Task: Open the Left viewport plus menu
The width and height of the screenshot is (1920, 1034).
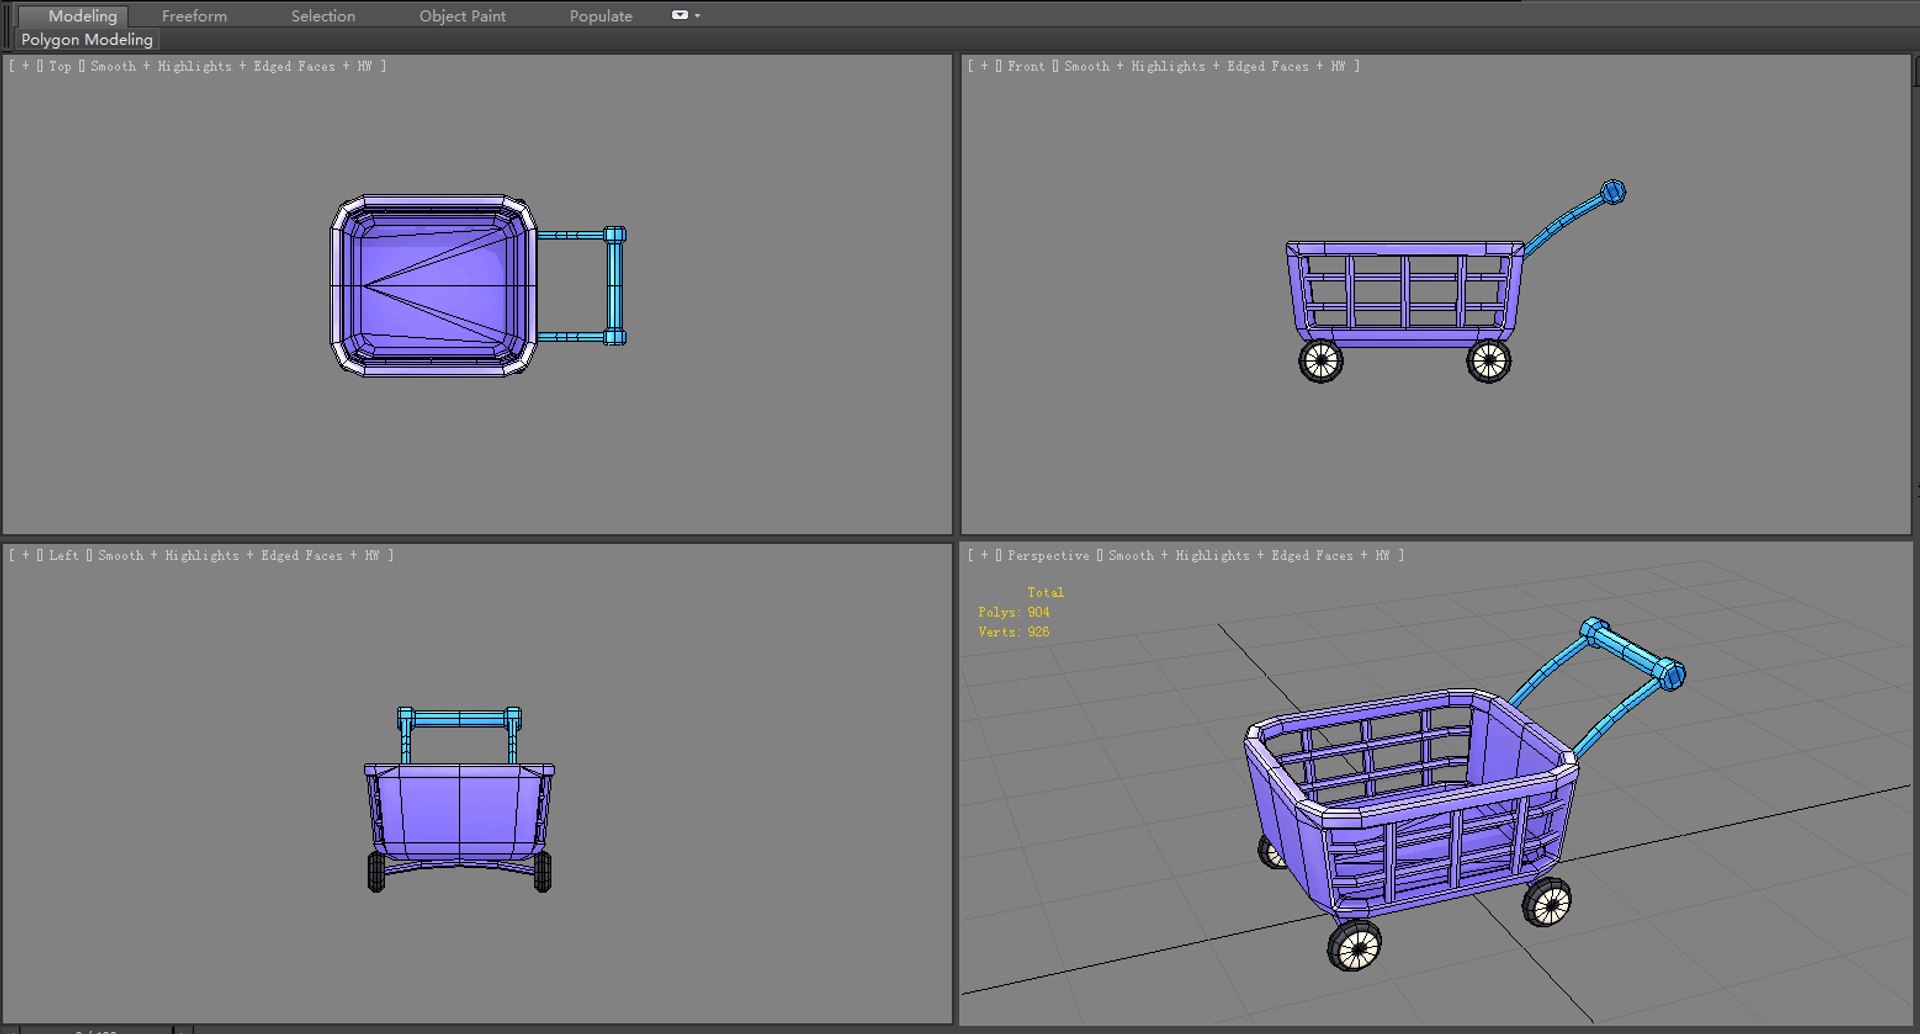Action: (25, 555)
